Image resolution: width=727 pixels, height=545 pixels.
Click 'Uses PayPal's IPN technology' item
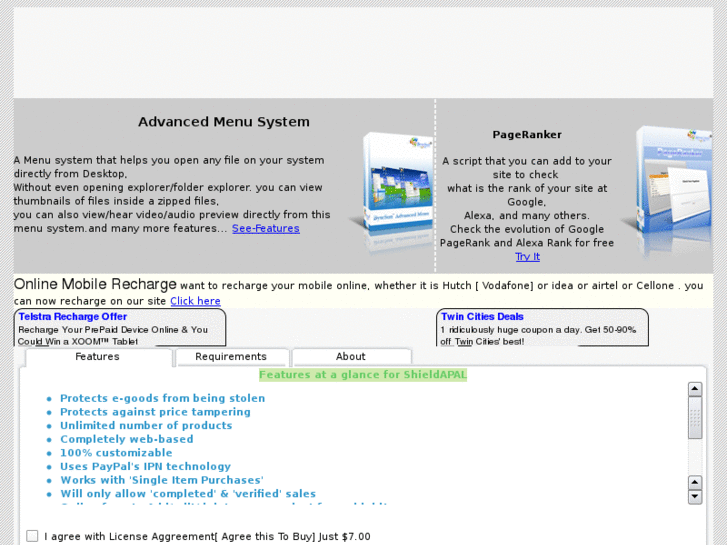click(145, 466)
